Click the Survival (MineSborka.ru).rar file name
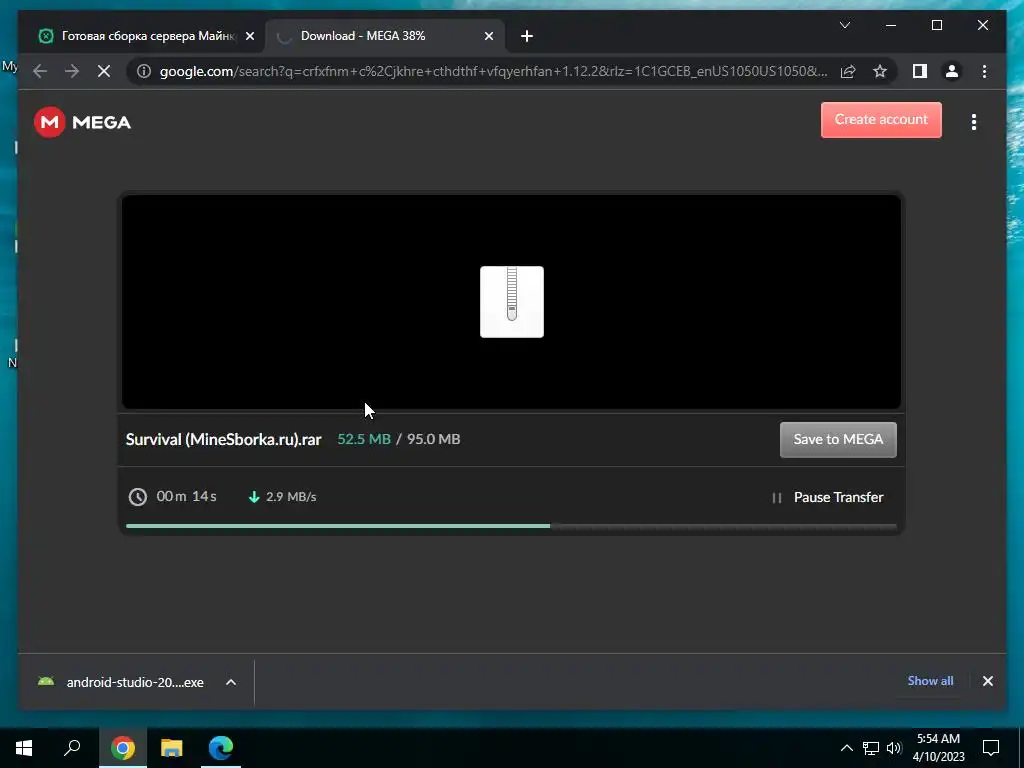This screenshot has height=768, width=1024. tap(223, 440)
